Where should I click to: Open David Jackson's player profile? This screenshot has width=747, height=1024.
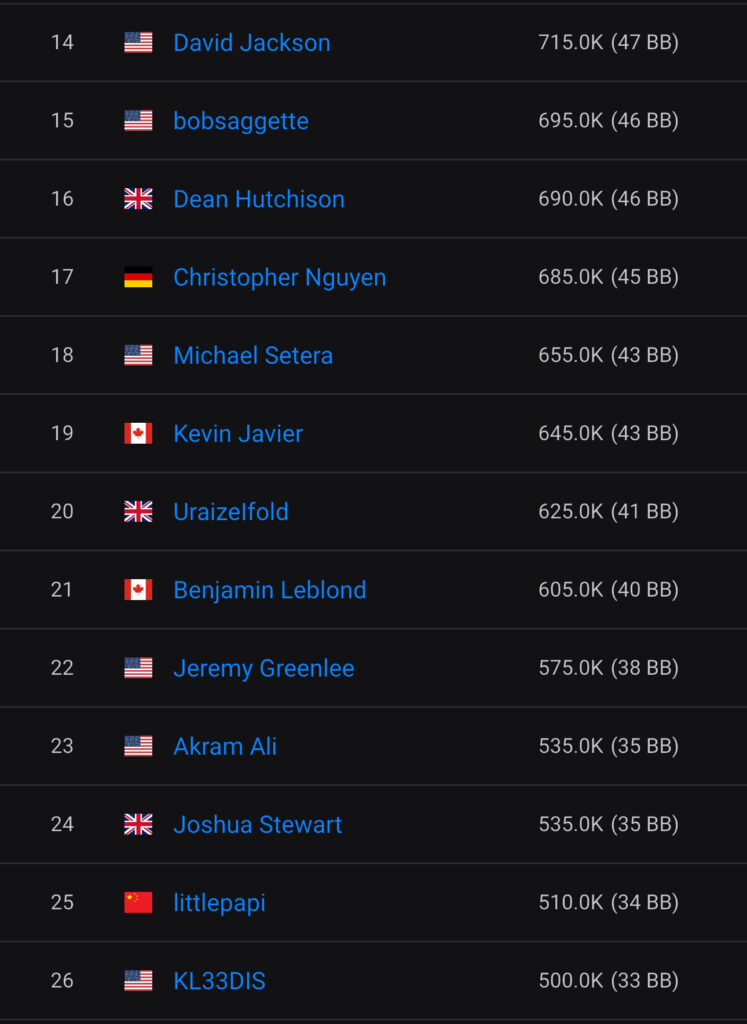point(251,42)
